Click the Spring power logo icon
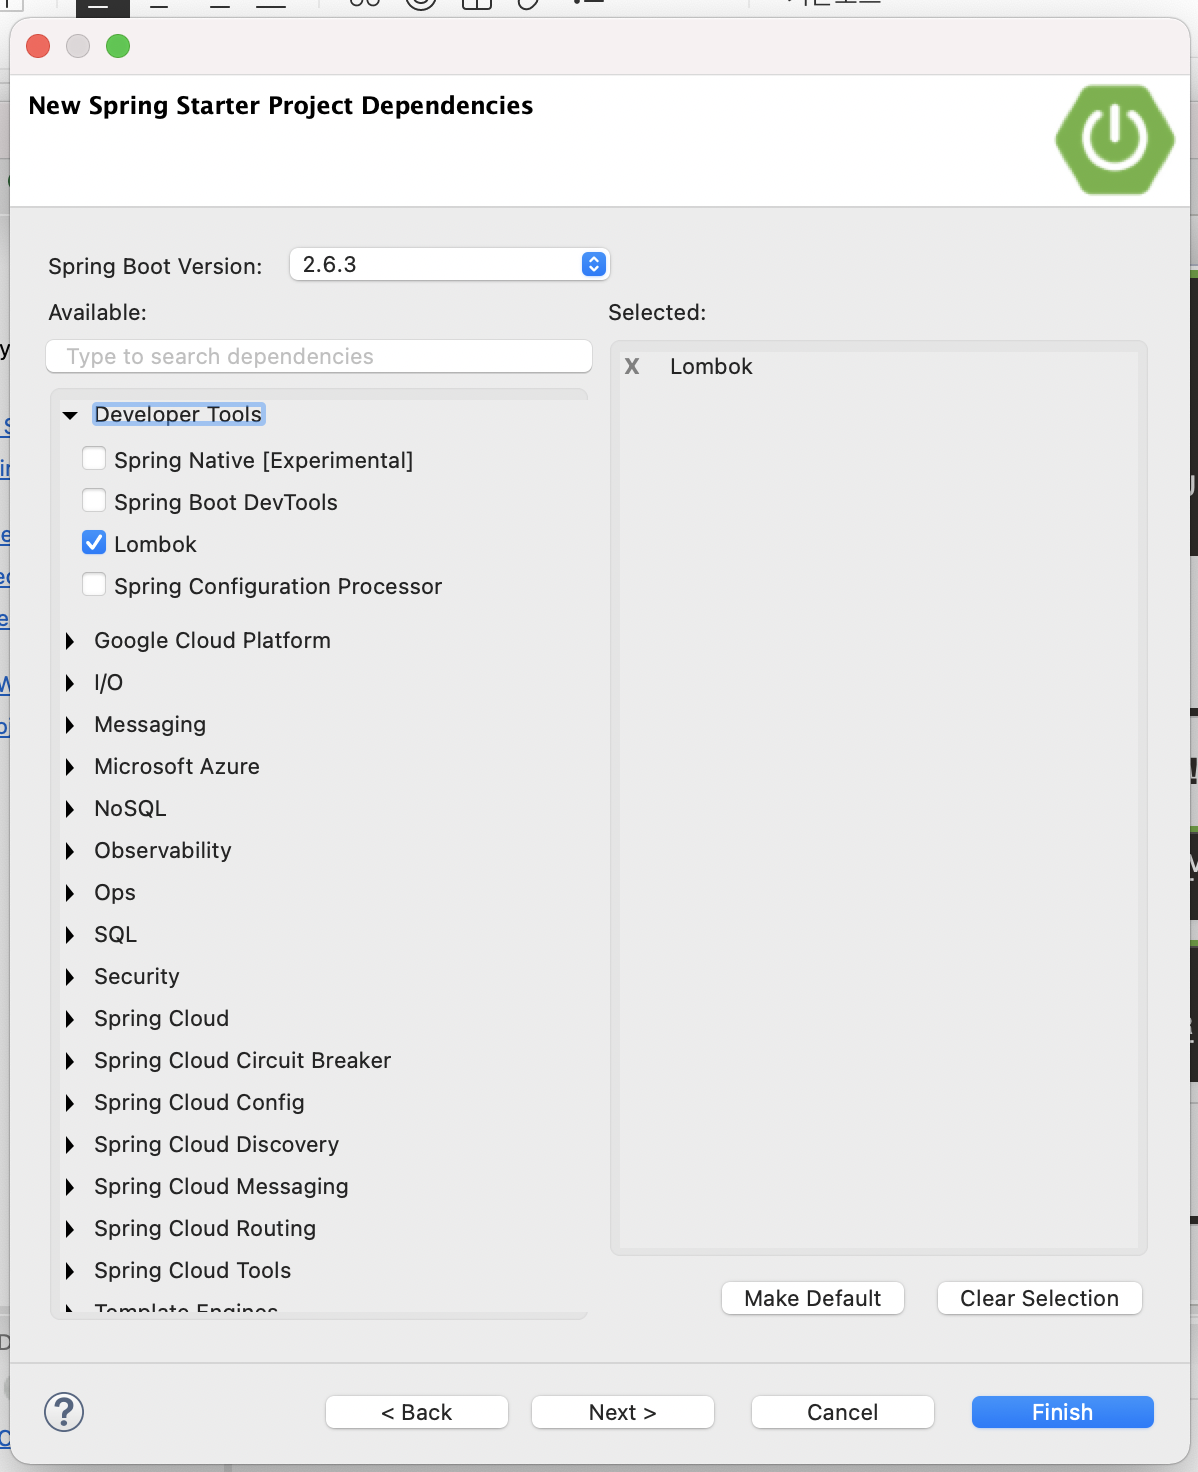The height and width of the screenshot is (1472, 1198). [x=1115, y=139]
